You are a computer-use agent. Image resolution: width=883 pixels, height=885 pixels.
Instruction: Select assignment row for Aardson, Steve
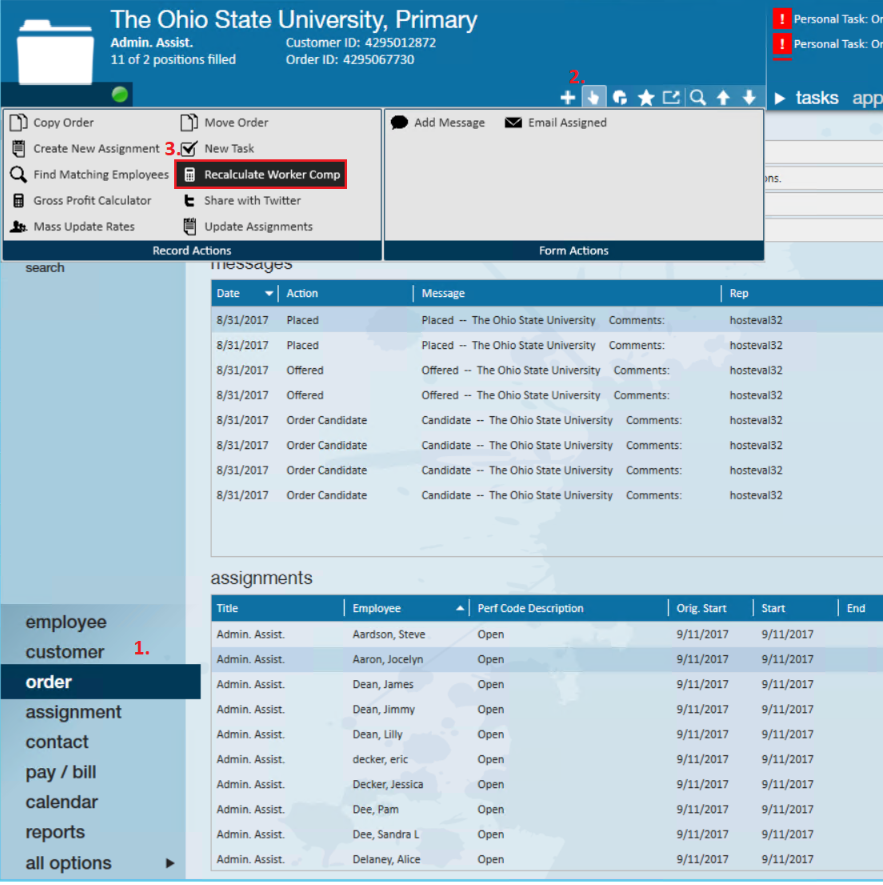coord(547,634)
